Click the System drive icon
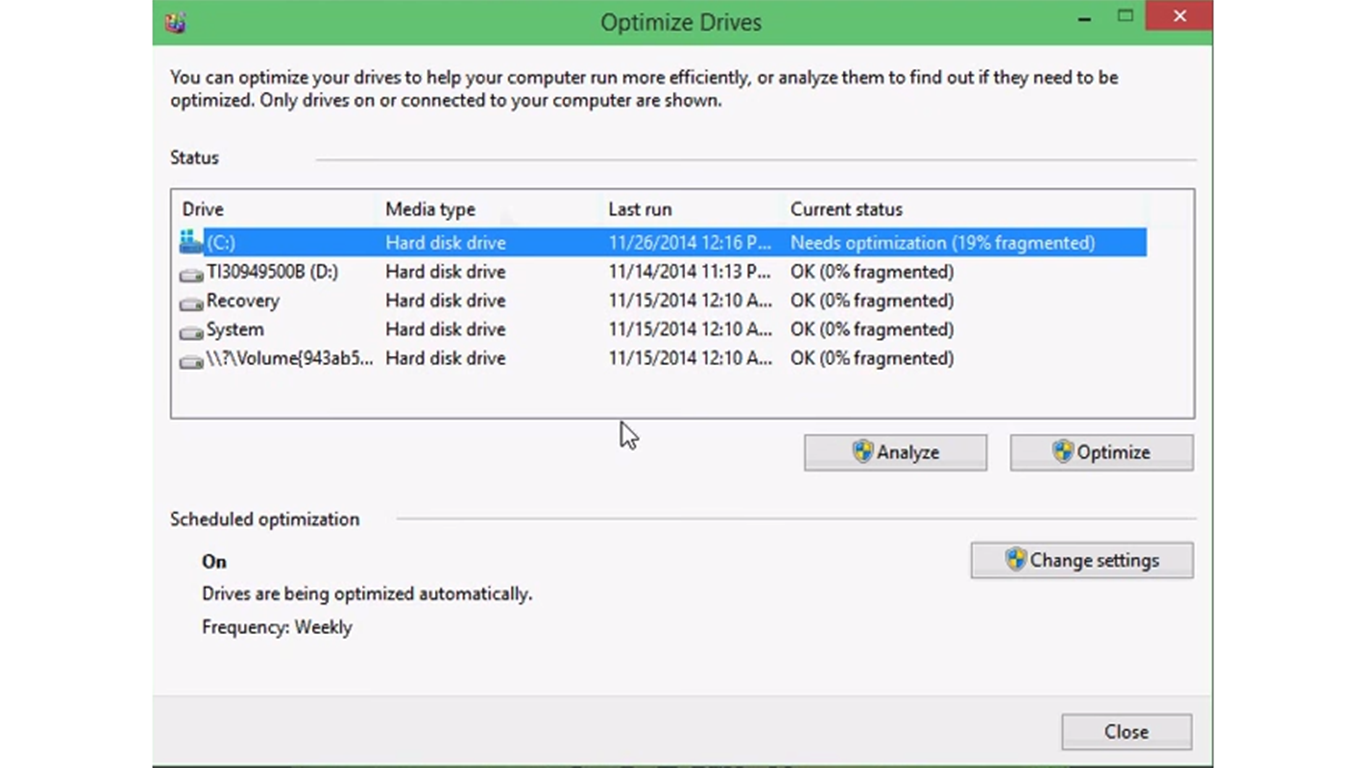 coord(191,331)
